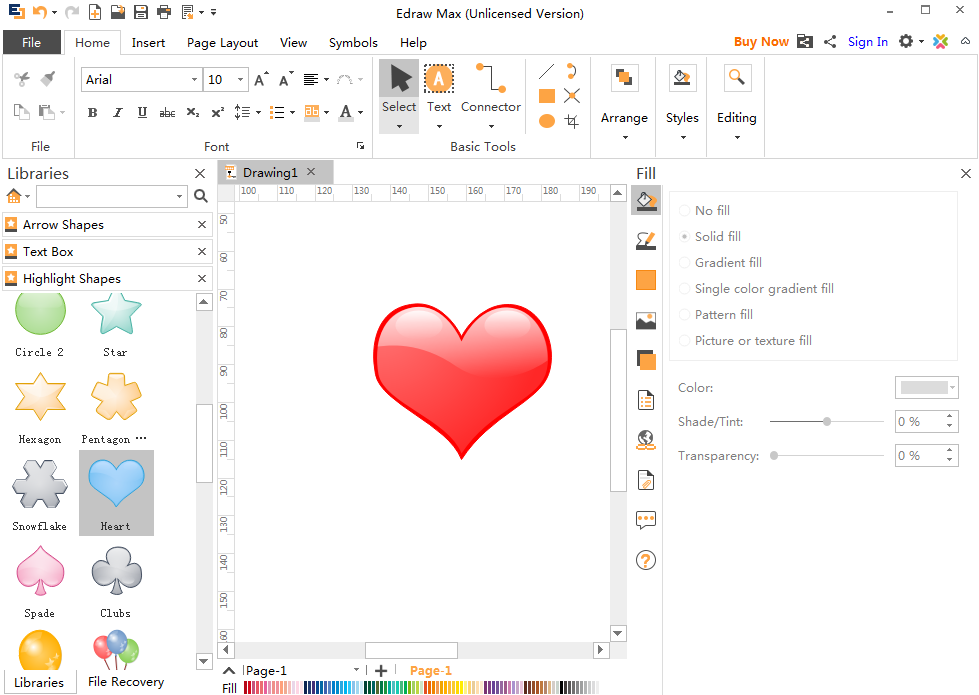The height and width of the screenshot is (695, 979).
Task: Select the No fill radio option
Action: (x=684, y=210)
